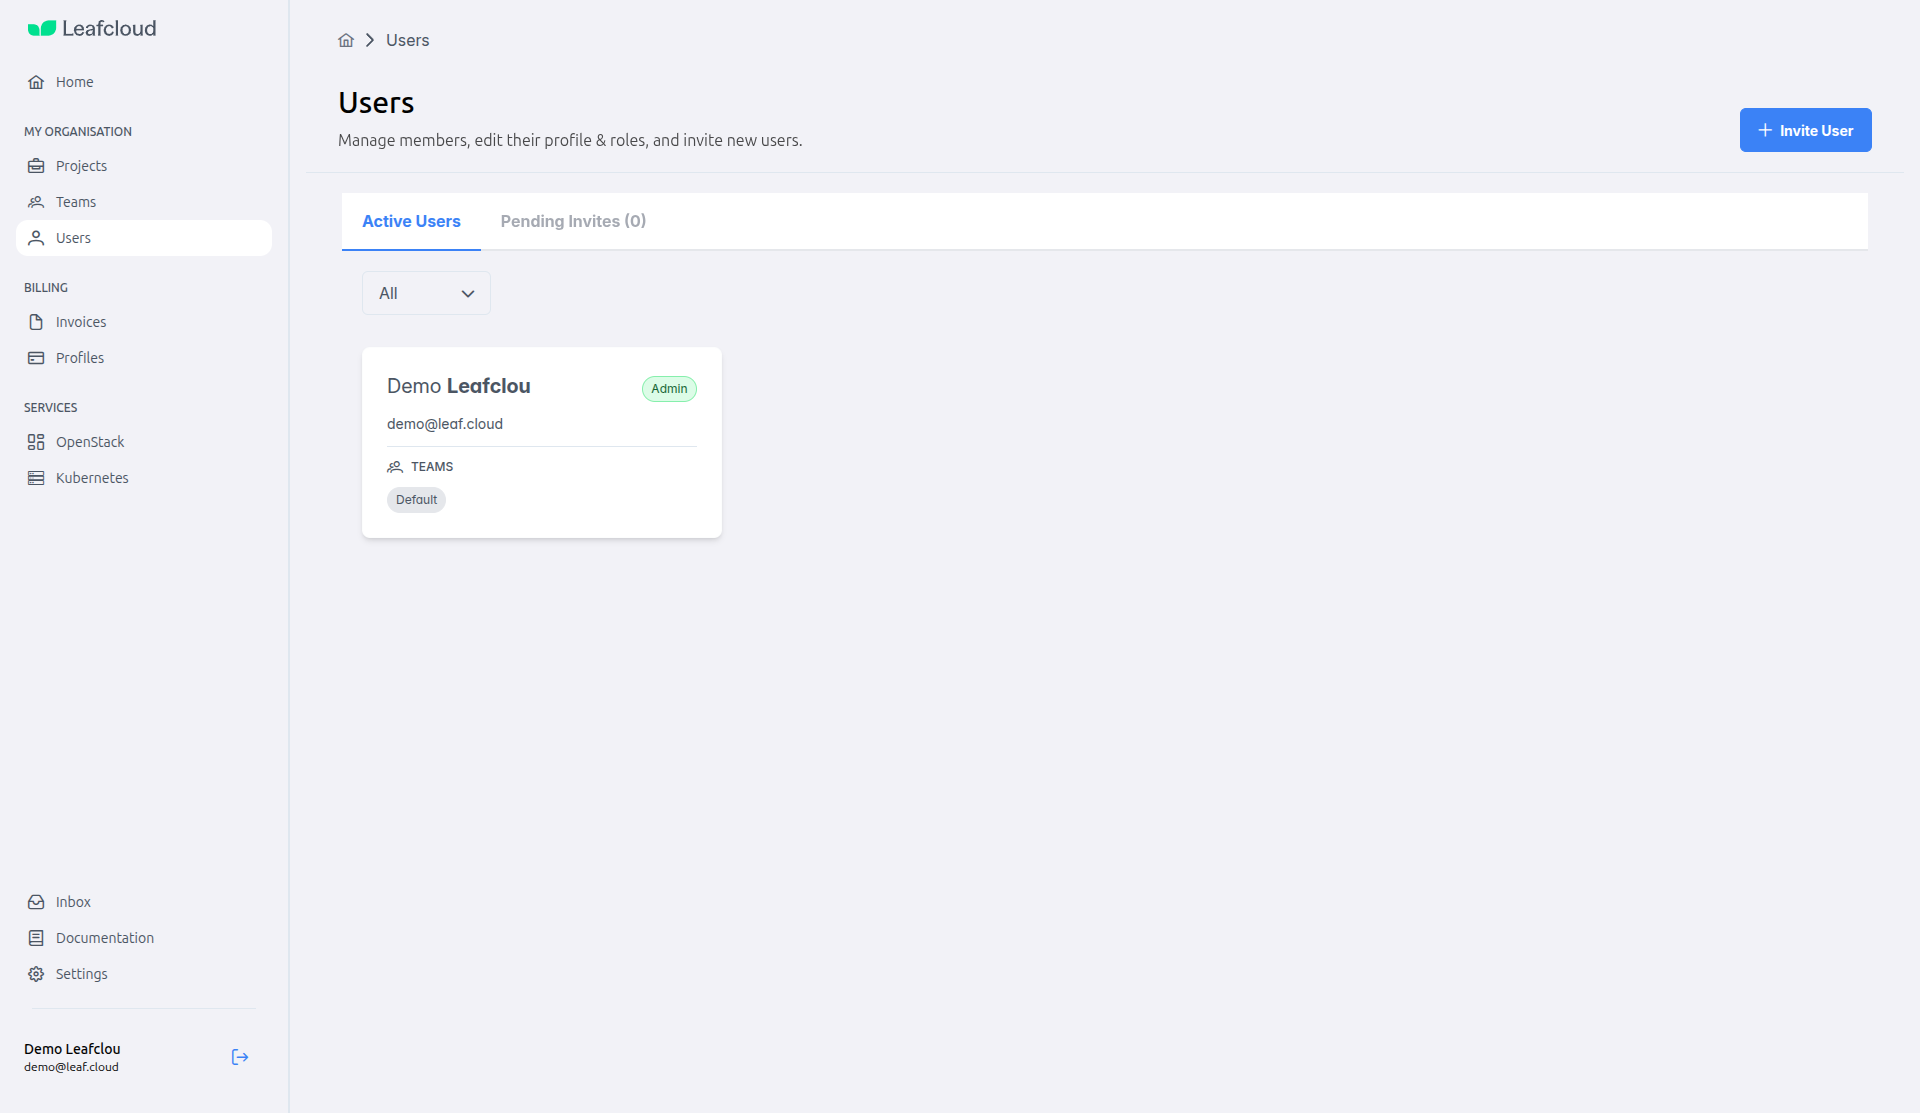Click the Default team chip
This screenshot has width=1920, height=1113.
[x=416, y=500]
